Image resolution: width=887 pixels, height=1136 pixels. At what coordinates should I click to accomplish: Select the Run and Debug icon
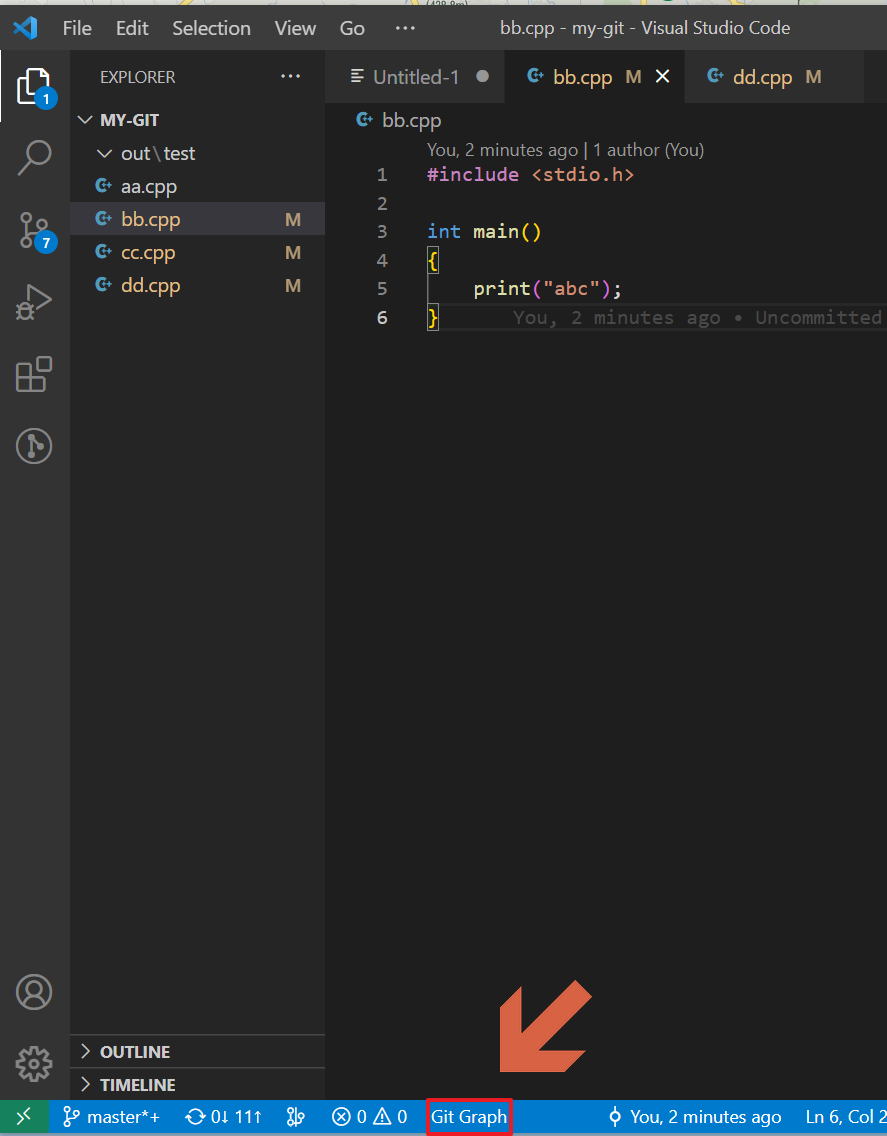[34, 301]
